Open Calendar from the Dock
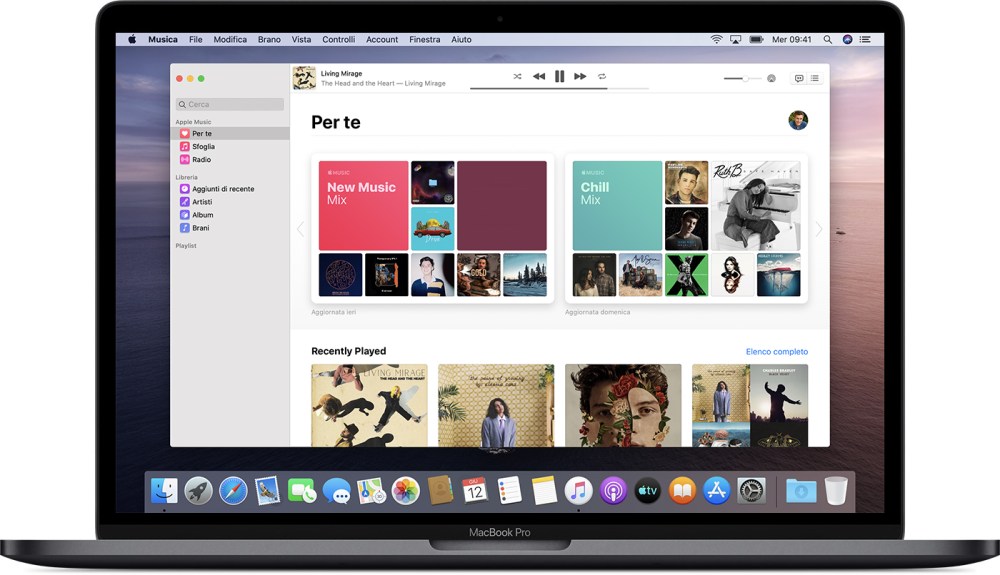 [x=474, y=491]
